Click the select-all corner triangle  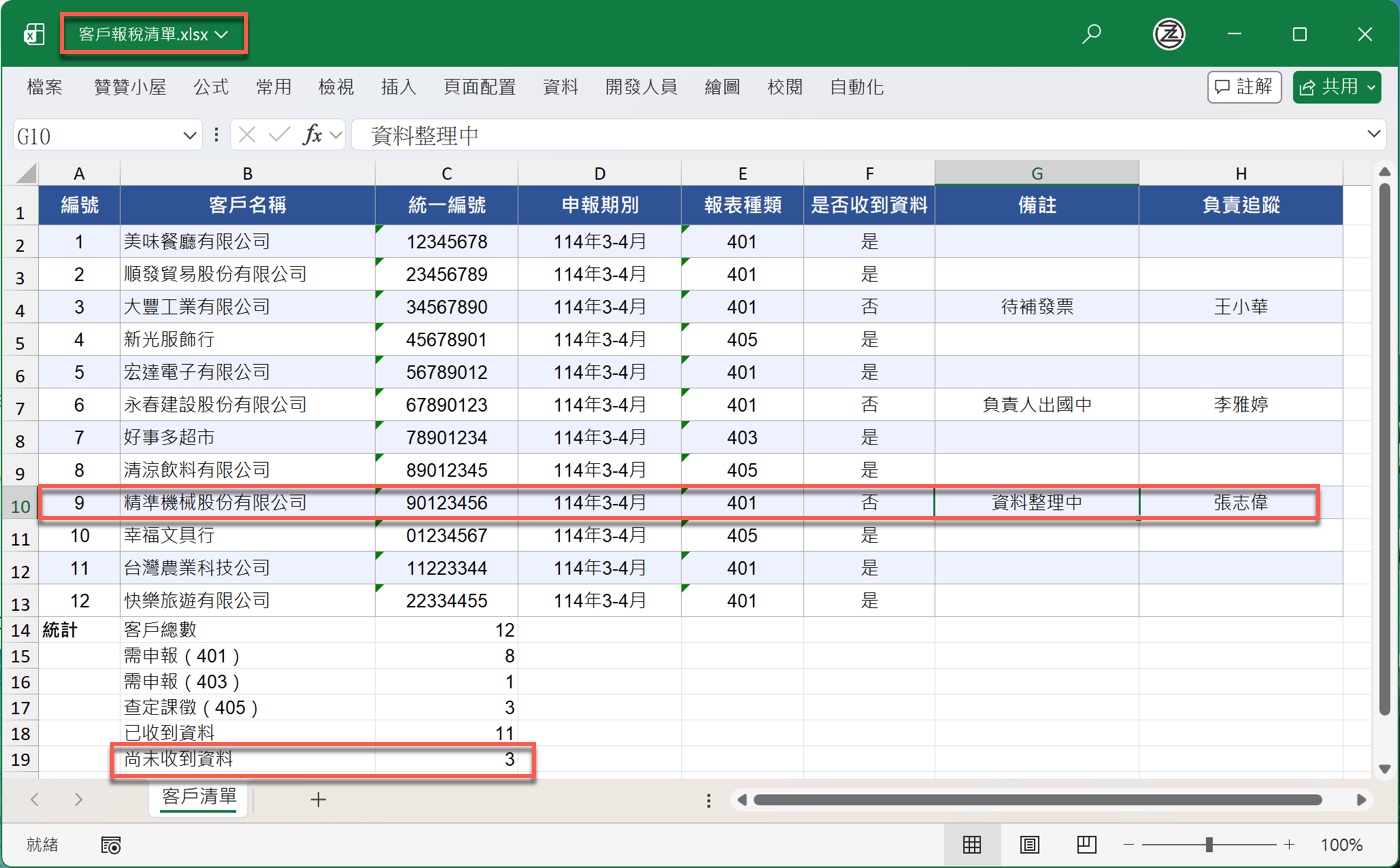click(26, 173)
